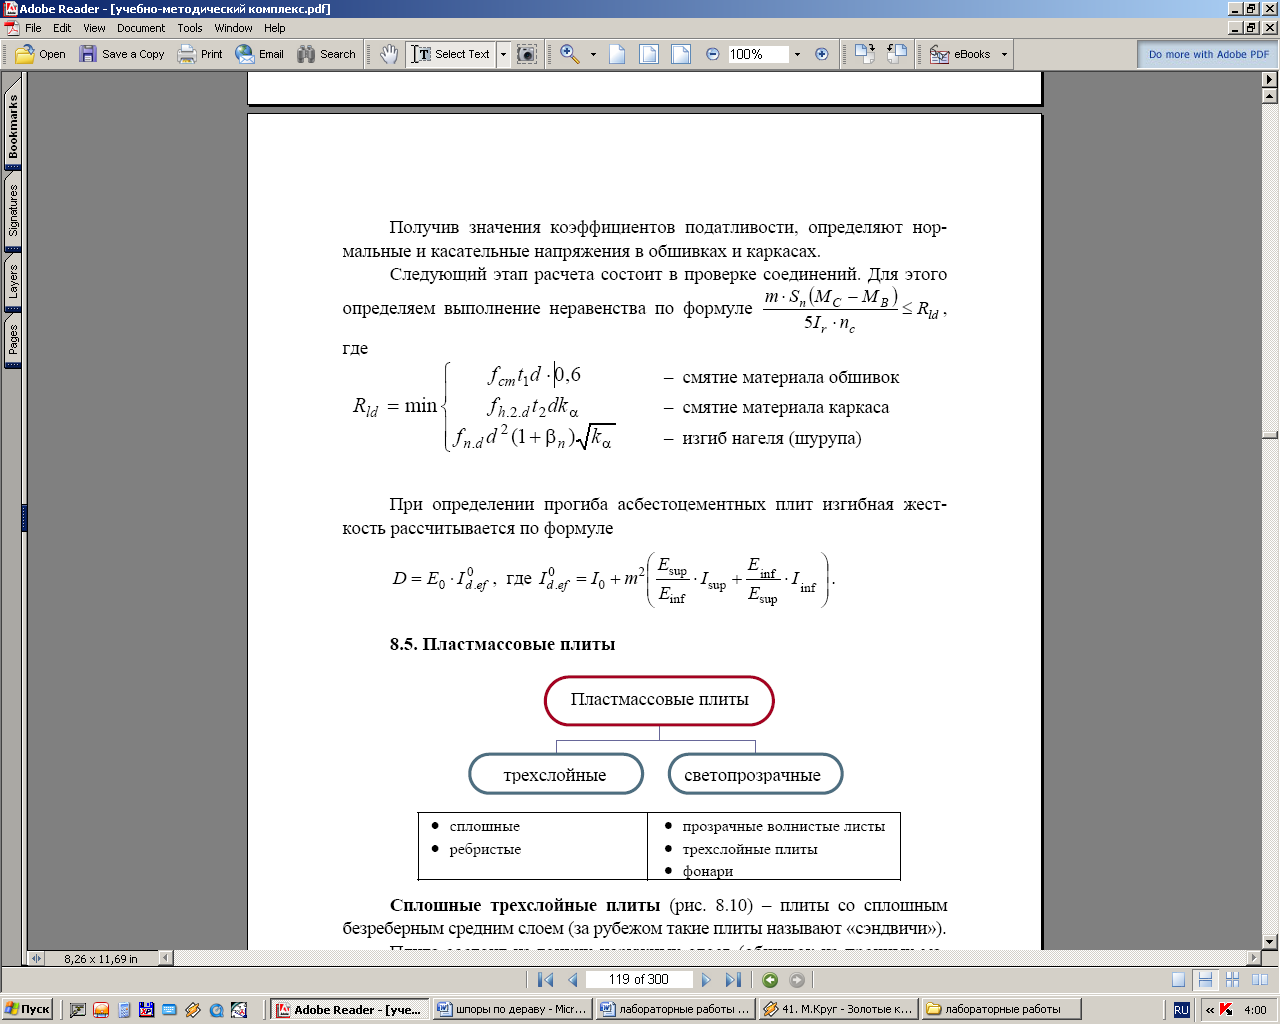Open Search with the binoculars icon
The image size is (1280, 1024).
click(x=326, y=54)
